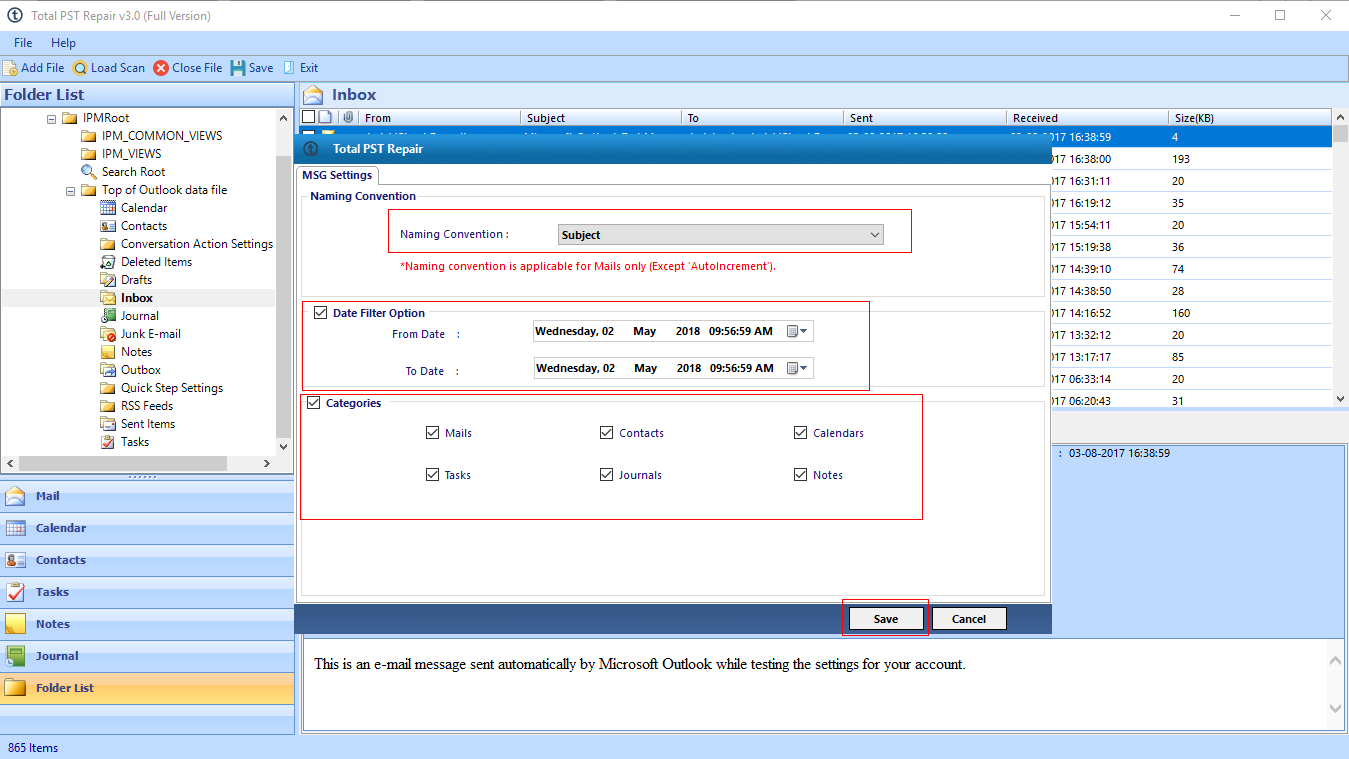Select IPM_COMMON_VIEWS folder
1349x759 pixels.
(x=162, y=136)
